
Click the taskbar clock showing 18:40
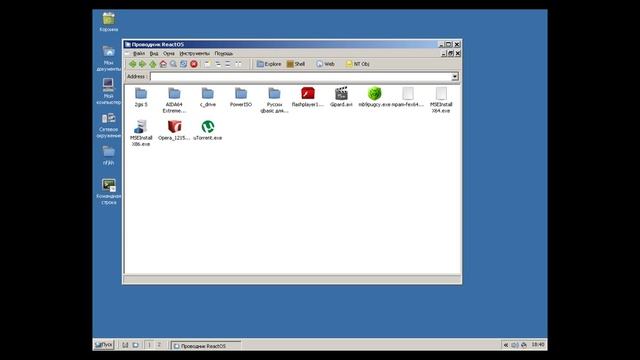pyautogui.click(x=538, y=345)
